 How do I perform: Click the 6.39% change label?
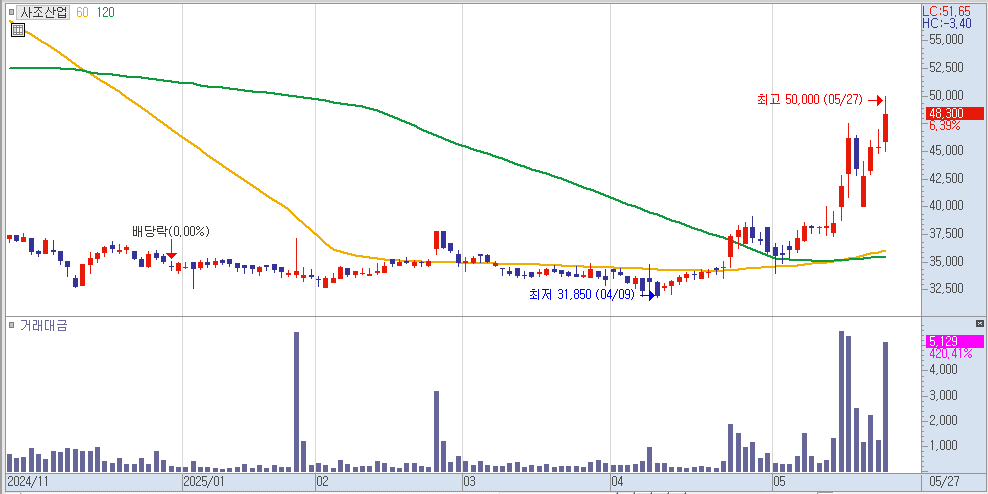[x=944, y=125]
